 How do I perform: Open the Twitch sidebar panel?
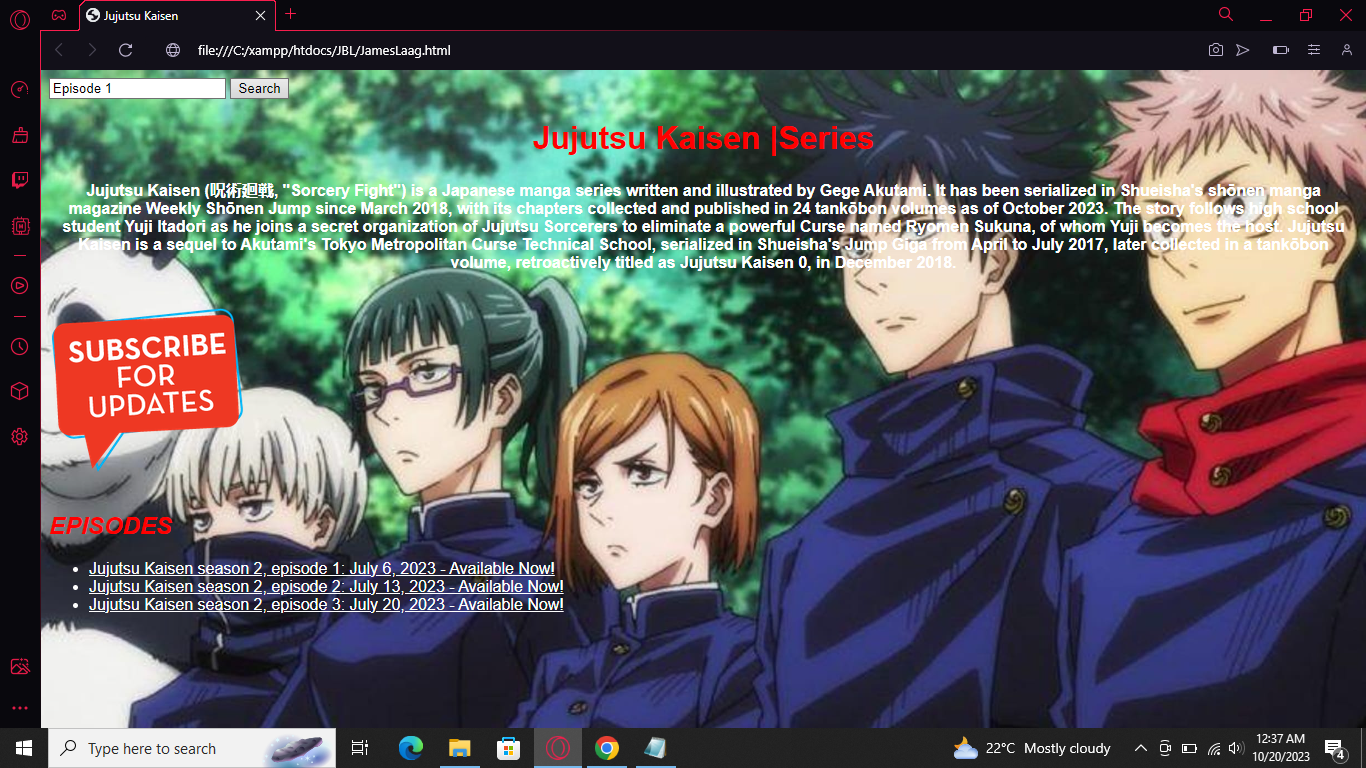[20, 180]
